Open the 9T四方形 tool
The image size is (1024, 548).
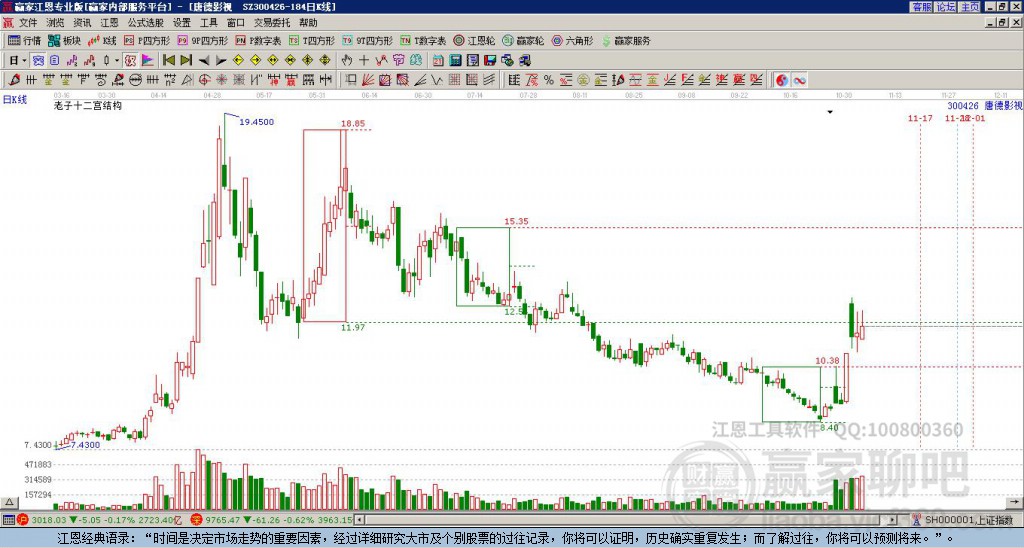[x=368, y=40]
